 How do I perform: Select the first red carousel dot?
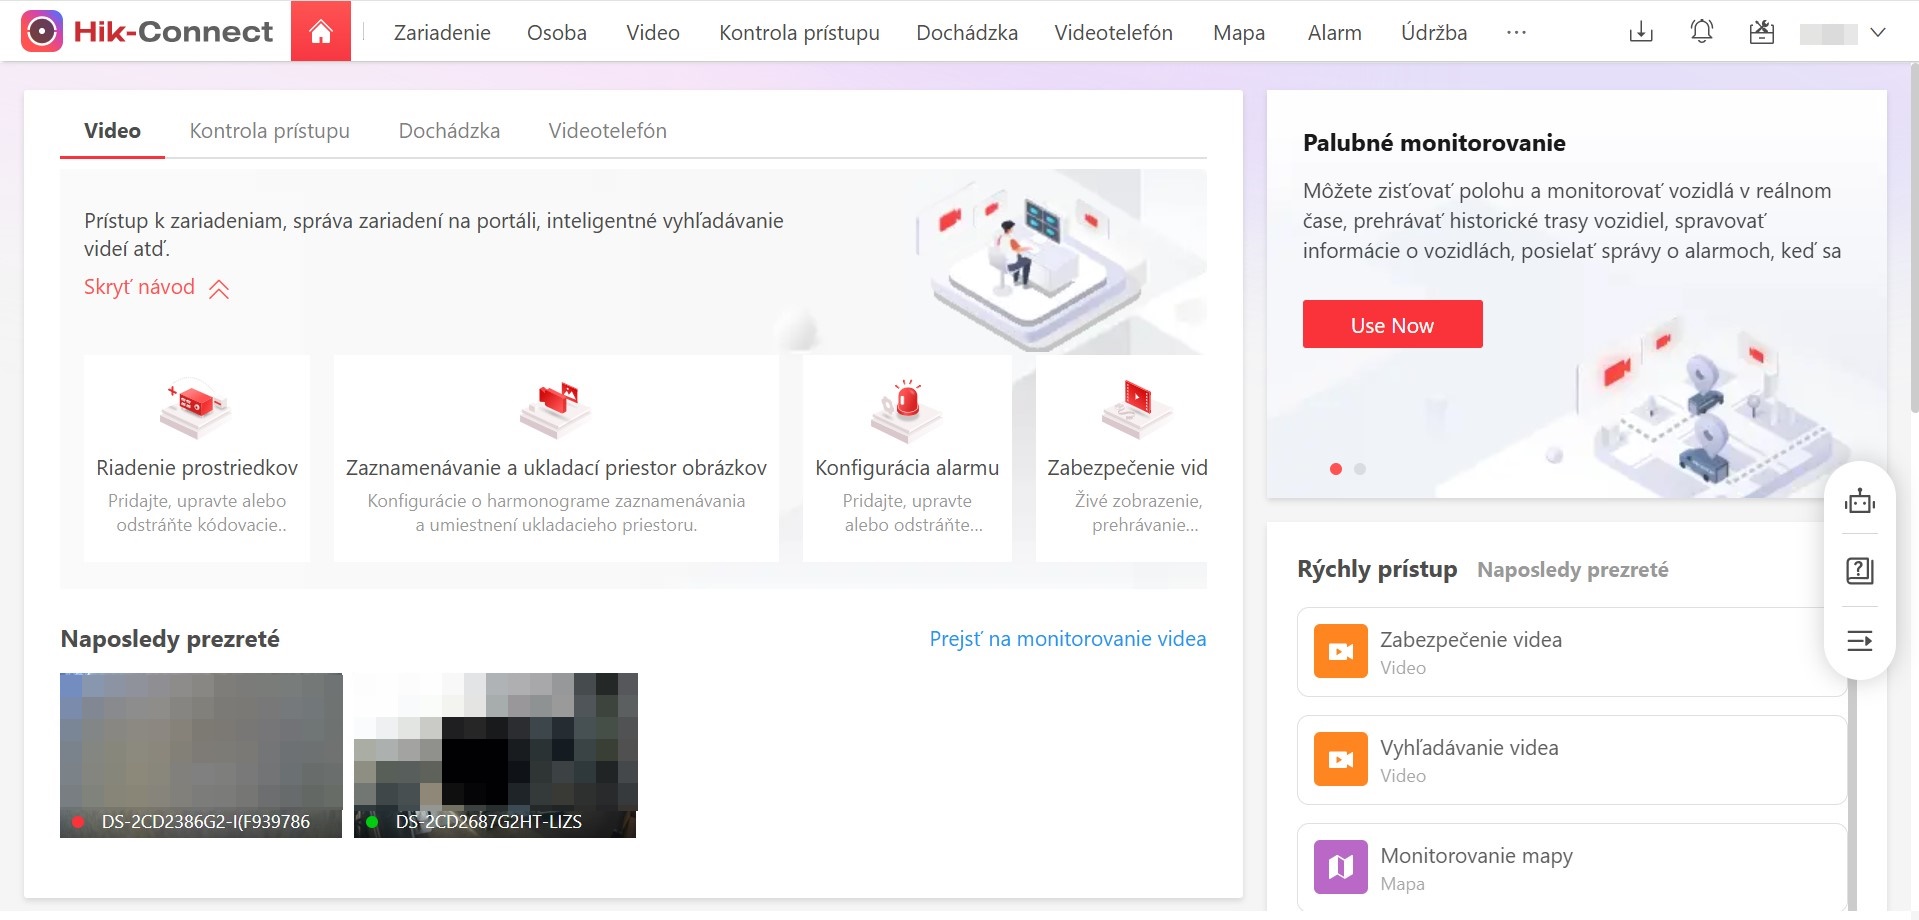coord(1336,469)
